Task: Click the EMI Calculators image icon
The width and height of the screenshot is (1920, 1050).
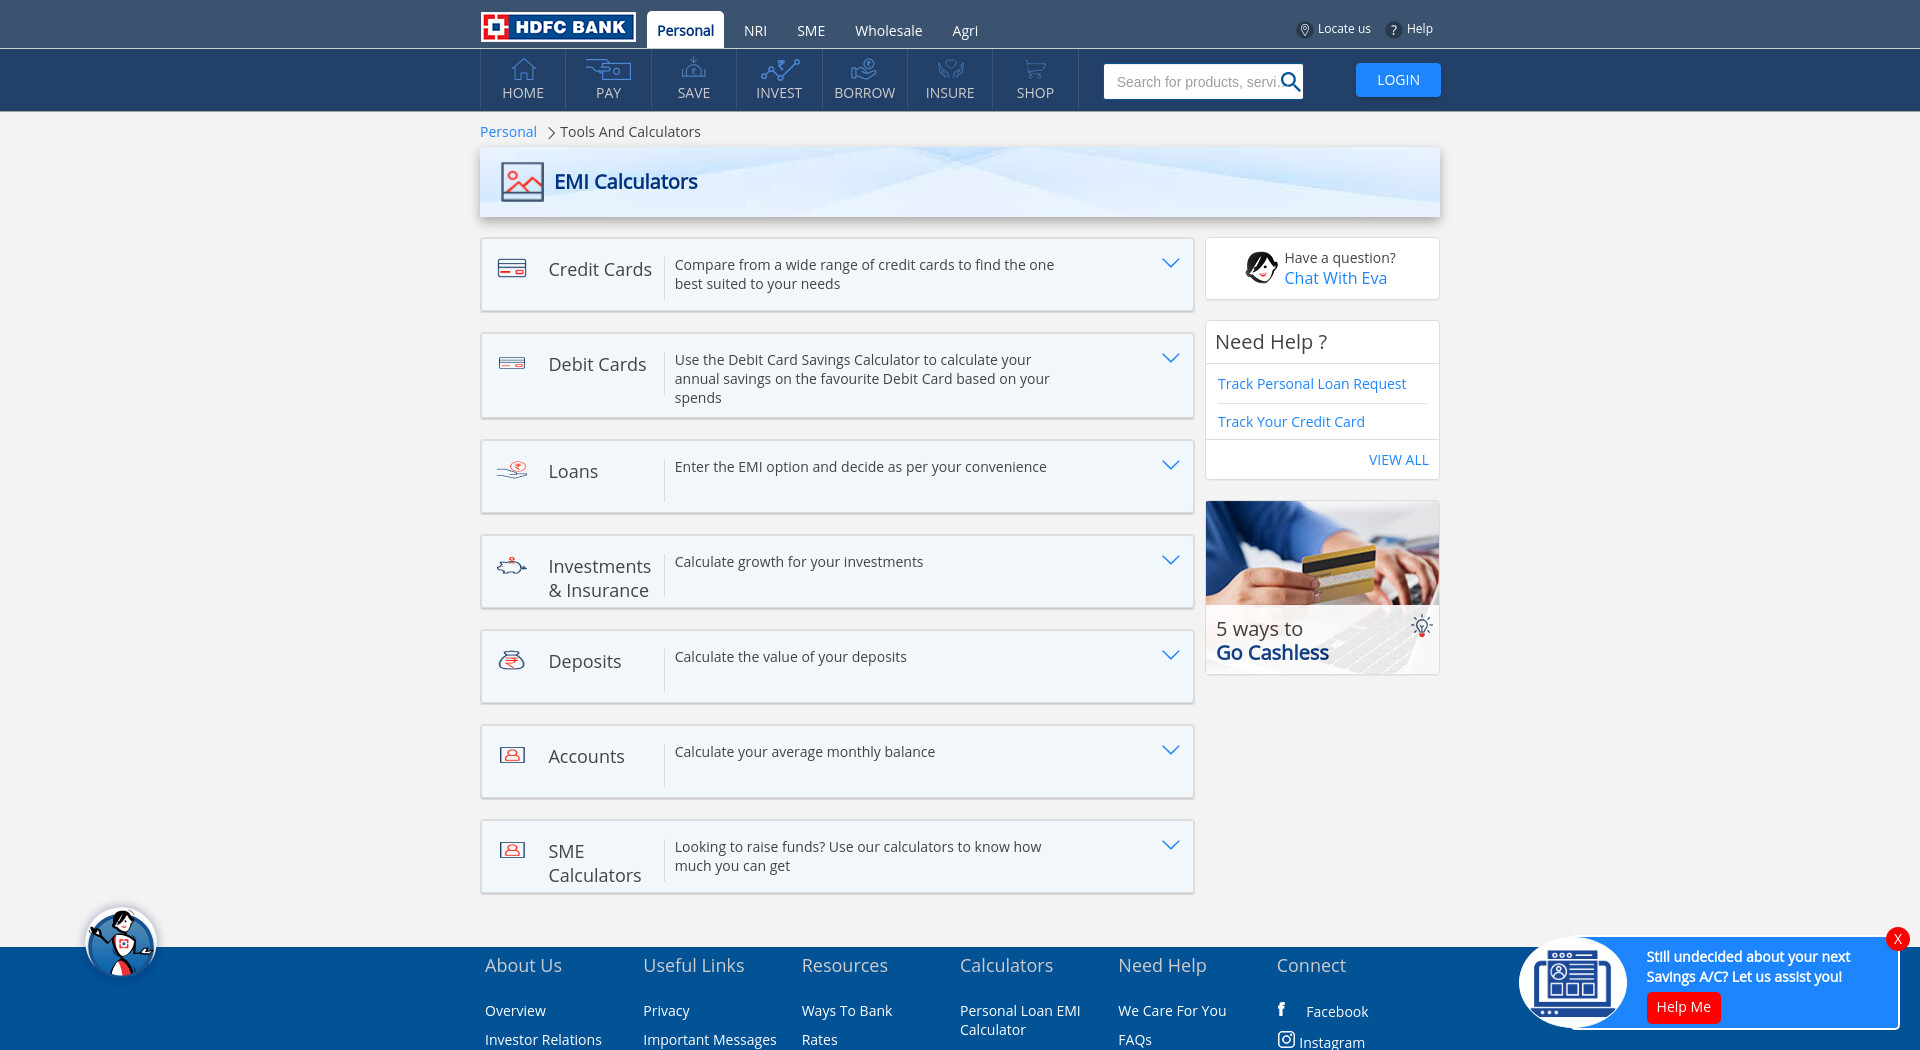Action: pos(522,182)
